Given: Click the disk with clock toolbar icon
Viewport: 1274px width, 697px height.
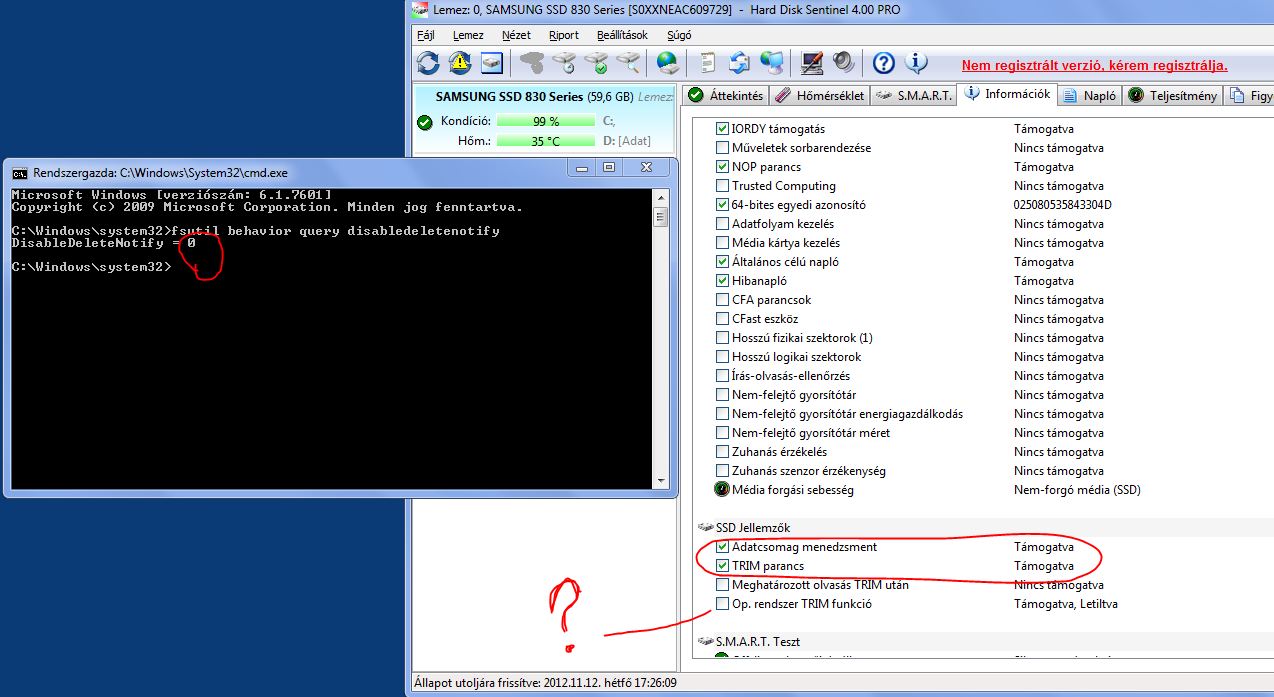Looking at the screenshot, I should point(565,63).
